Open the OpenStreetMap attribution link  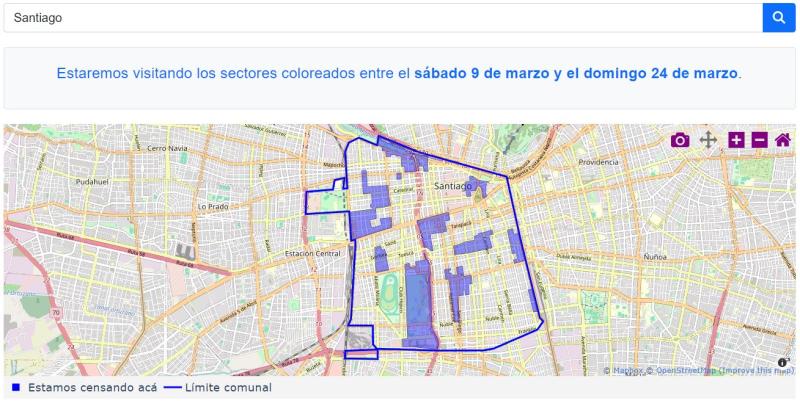pos(681,370)
